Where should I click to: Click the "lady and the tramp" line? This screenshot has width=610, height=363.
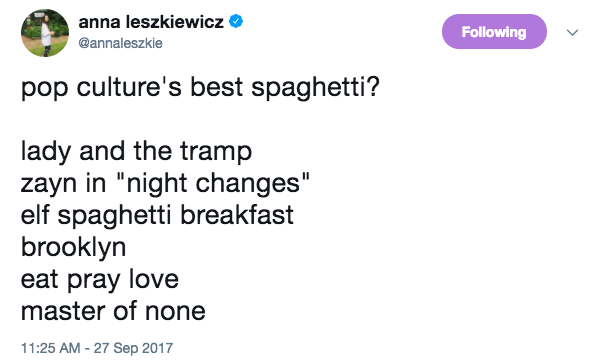pyautogui.click(x=137, y=151)
